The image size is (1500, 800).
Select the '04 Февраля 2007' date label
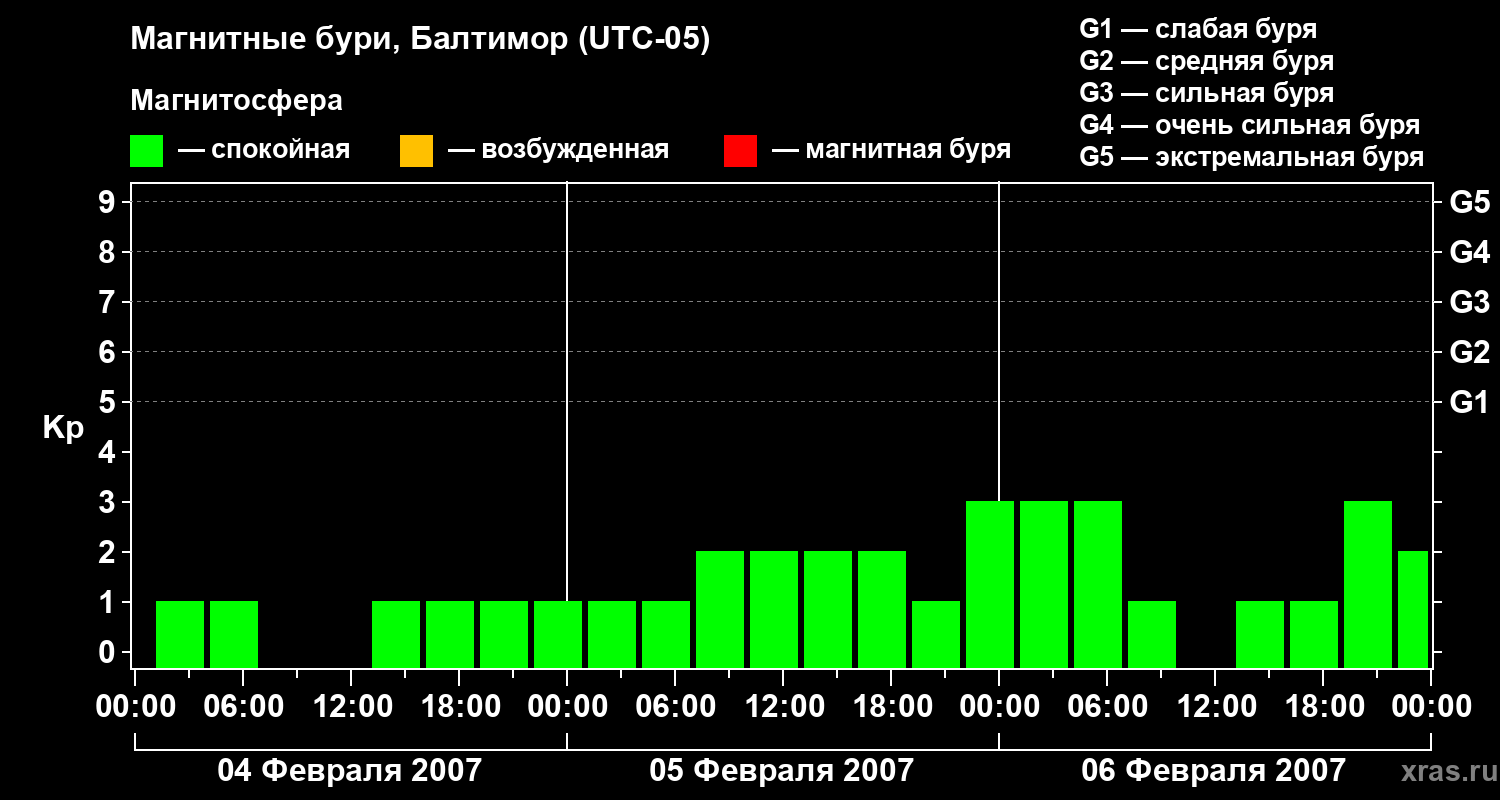pos(350,771)
